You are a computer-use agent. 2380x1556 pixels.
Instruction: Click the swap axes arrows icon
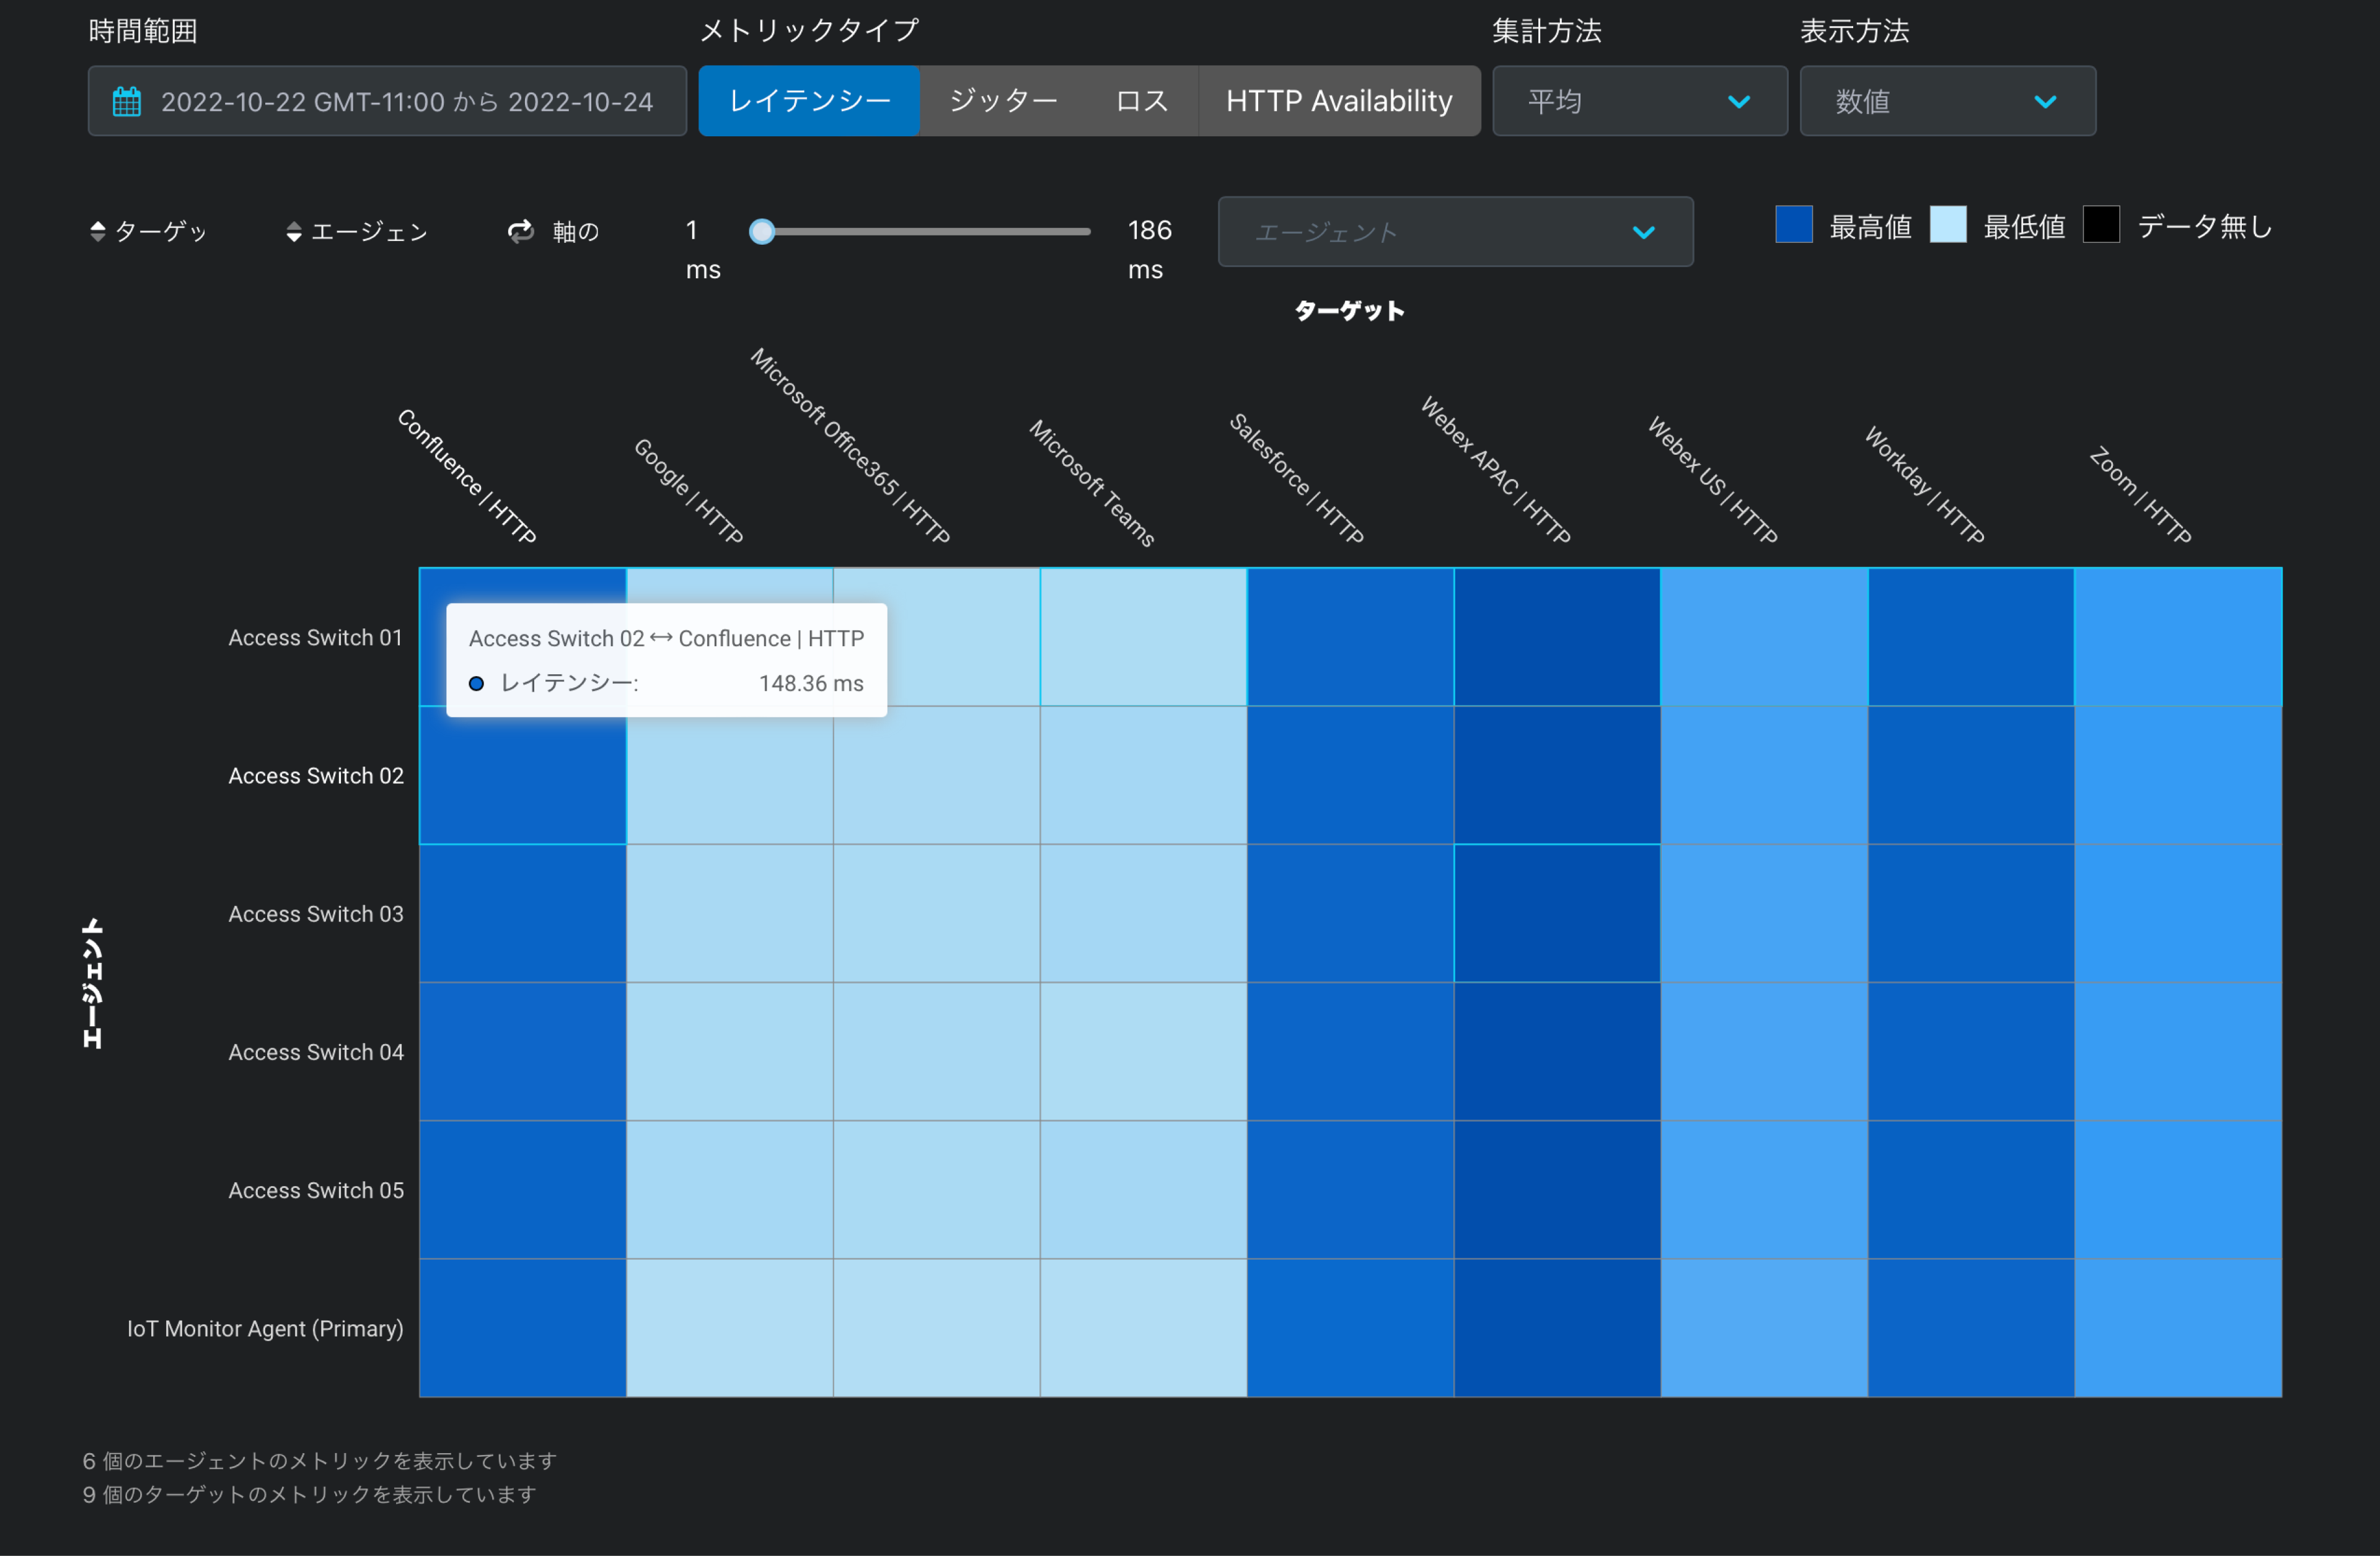click(x=520, y=232)
